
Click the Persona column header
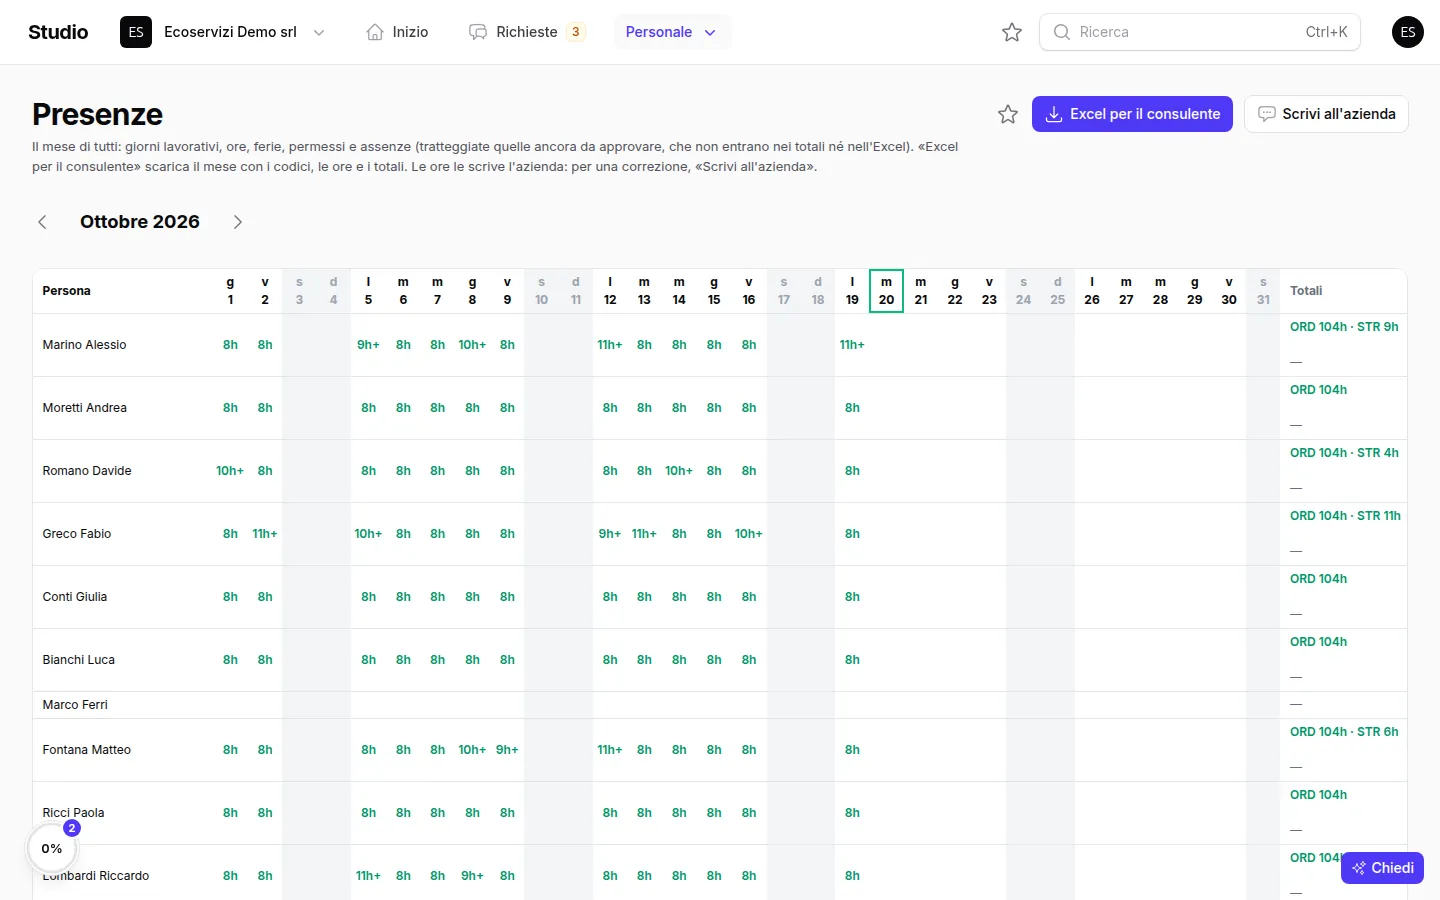(66, 291)
